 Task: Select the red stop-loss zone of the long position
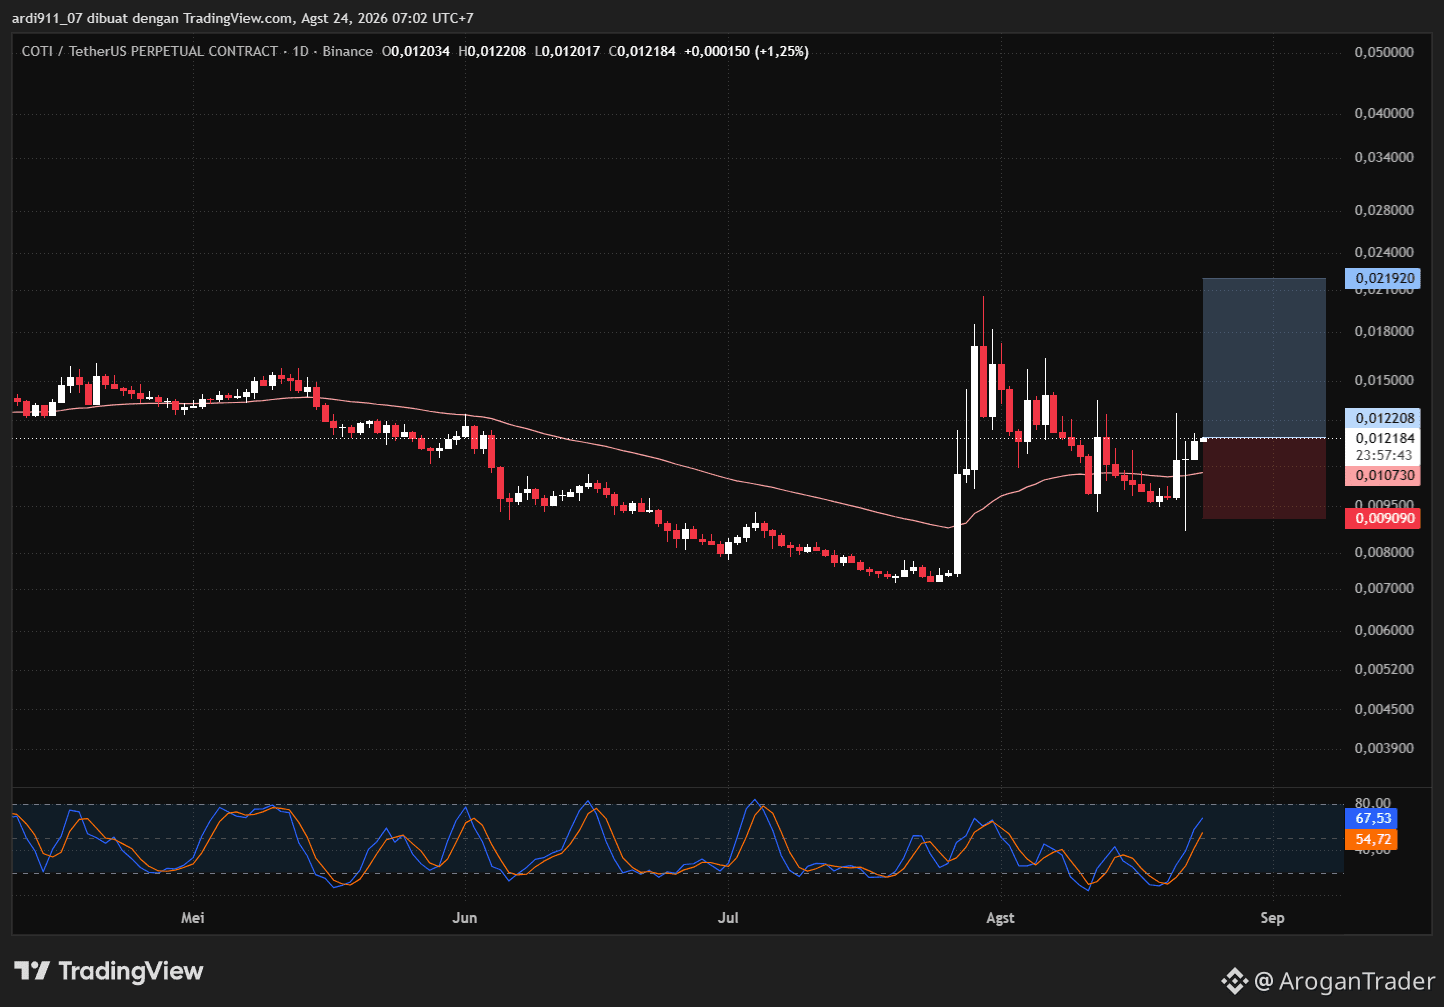pyautogui.click(x=1264, y=478)
